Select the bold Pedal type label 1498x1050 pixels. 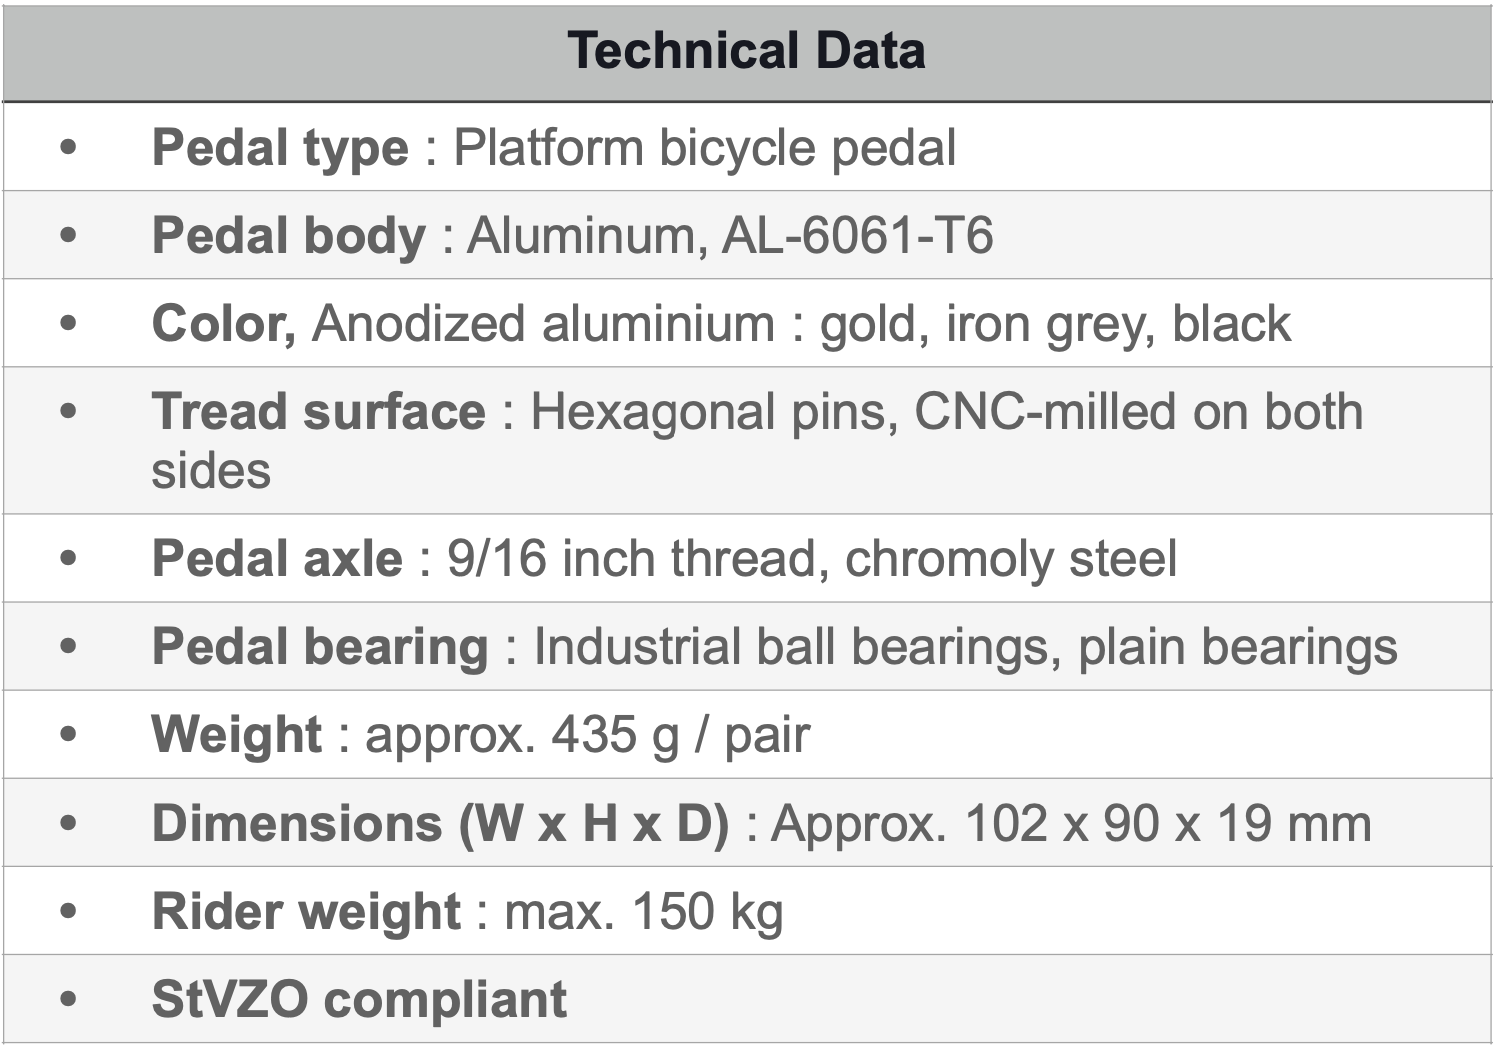[280, 148]
